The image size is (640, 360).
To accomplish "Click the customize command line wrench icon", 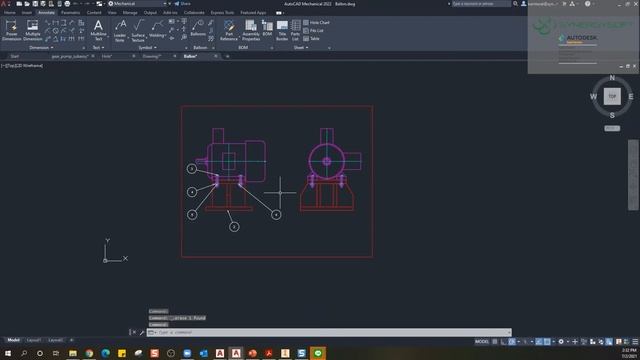I will click(x=141, y=332).
